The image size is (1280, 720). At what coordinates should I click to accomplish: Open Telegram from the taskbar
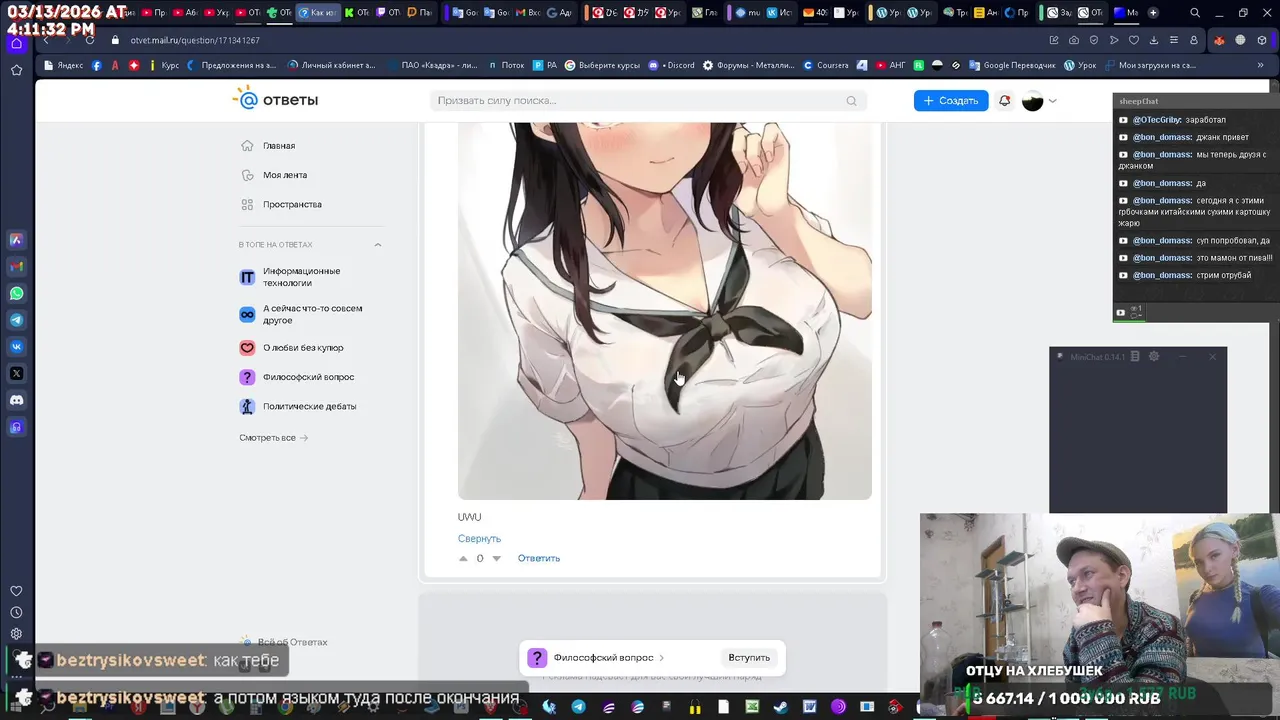579,707
